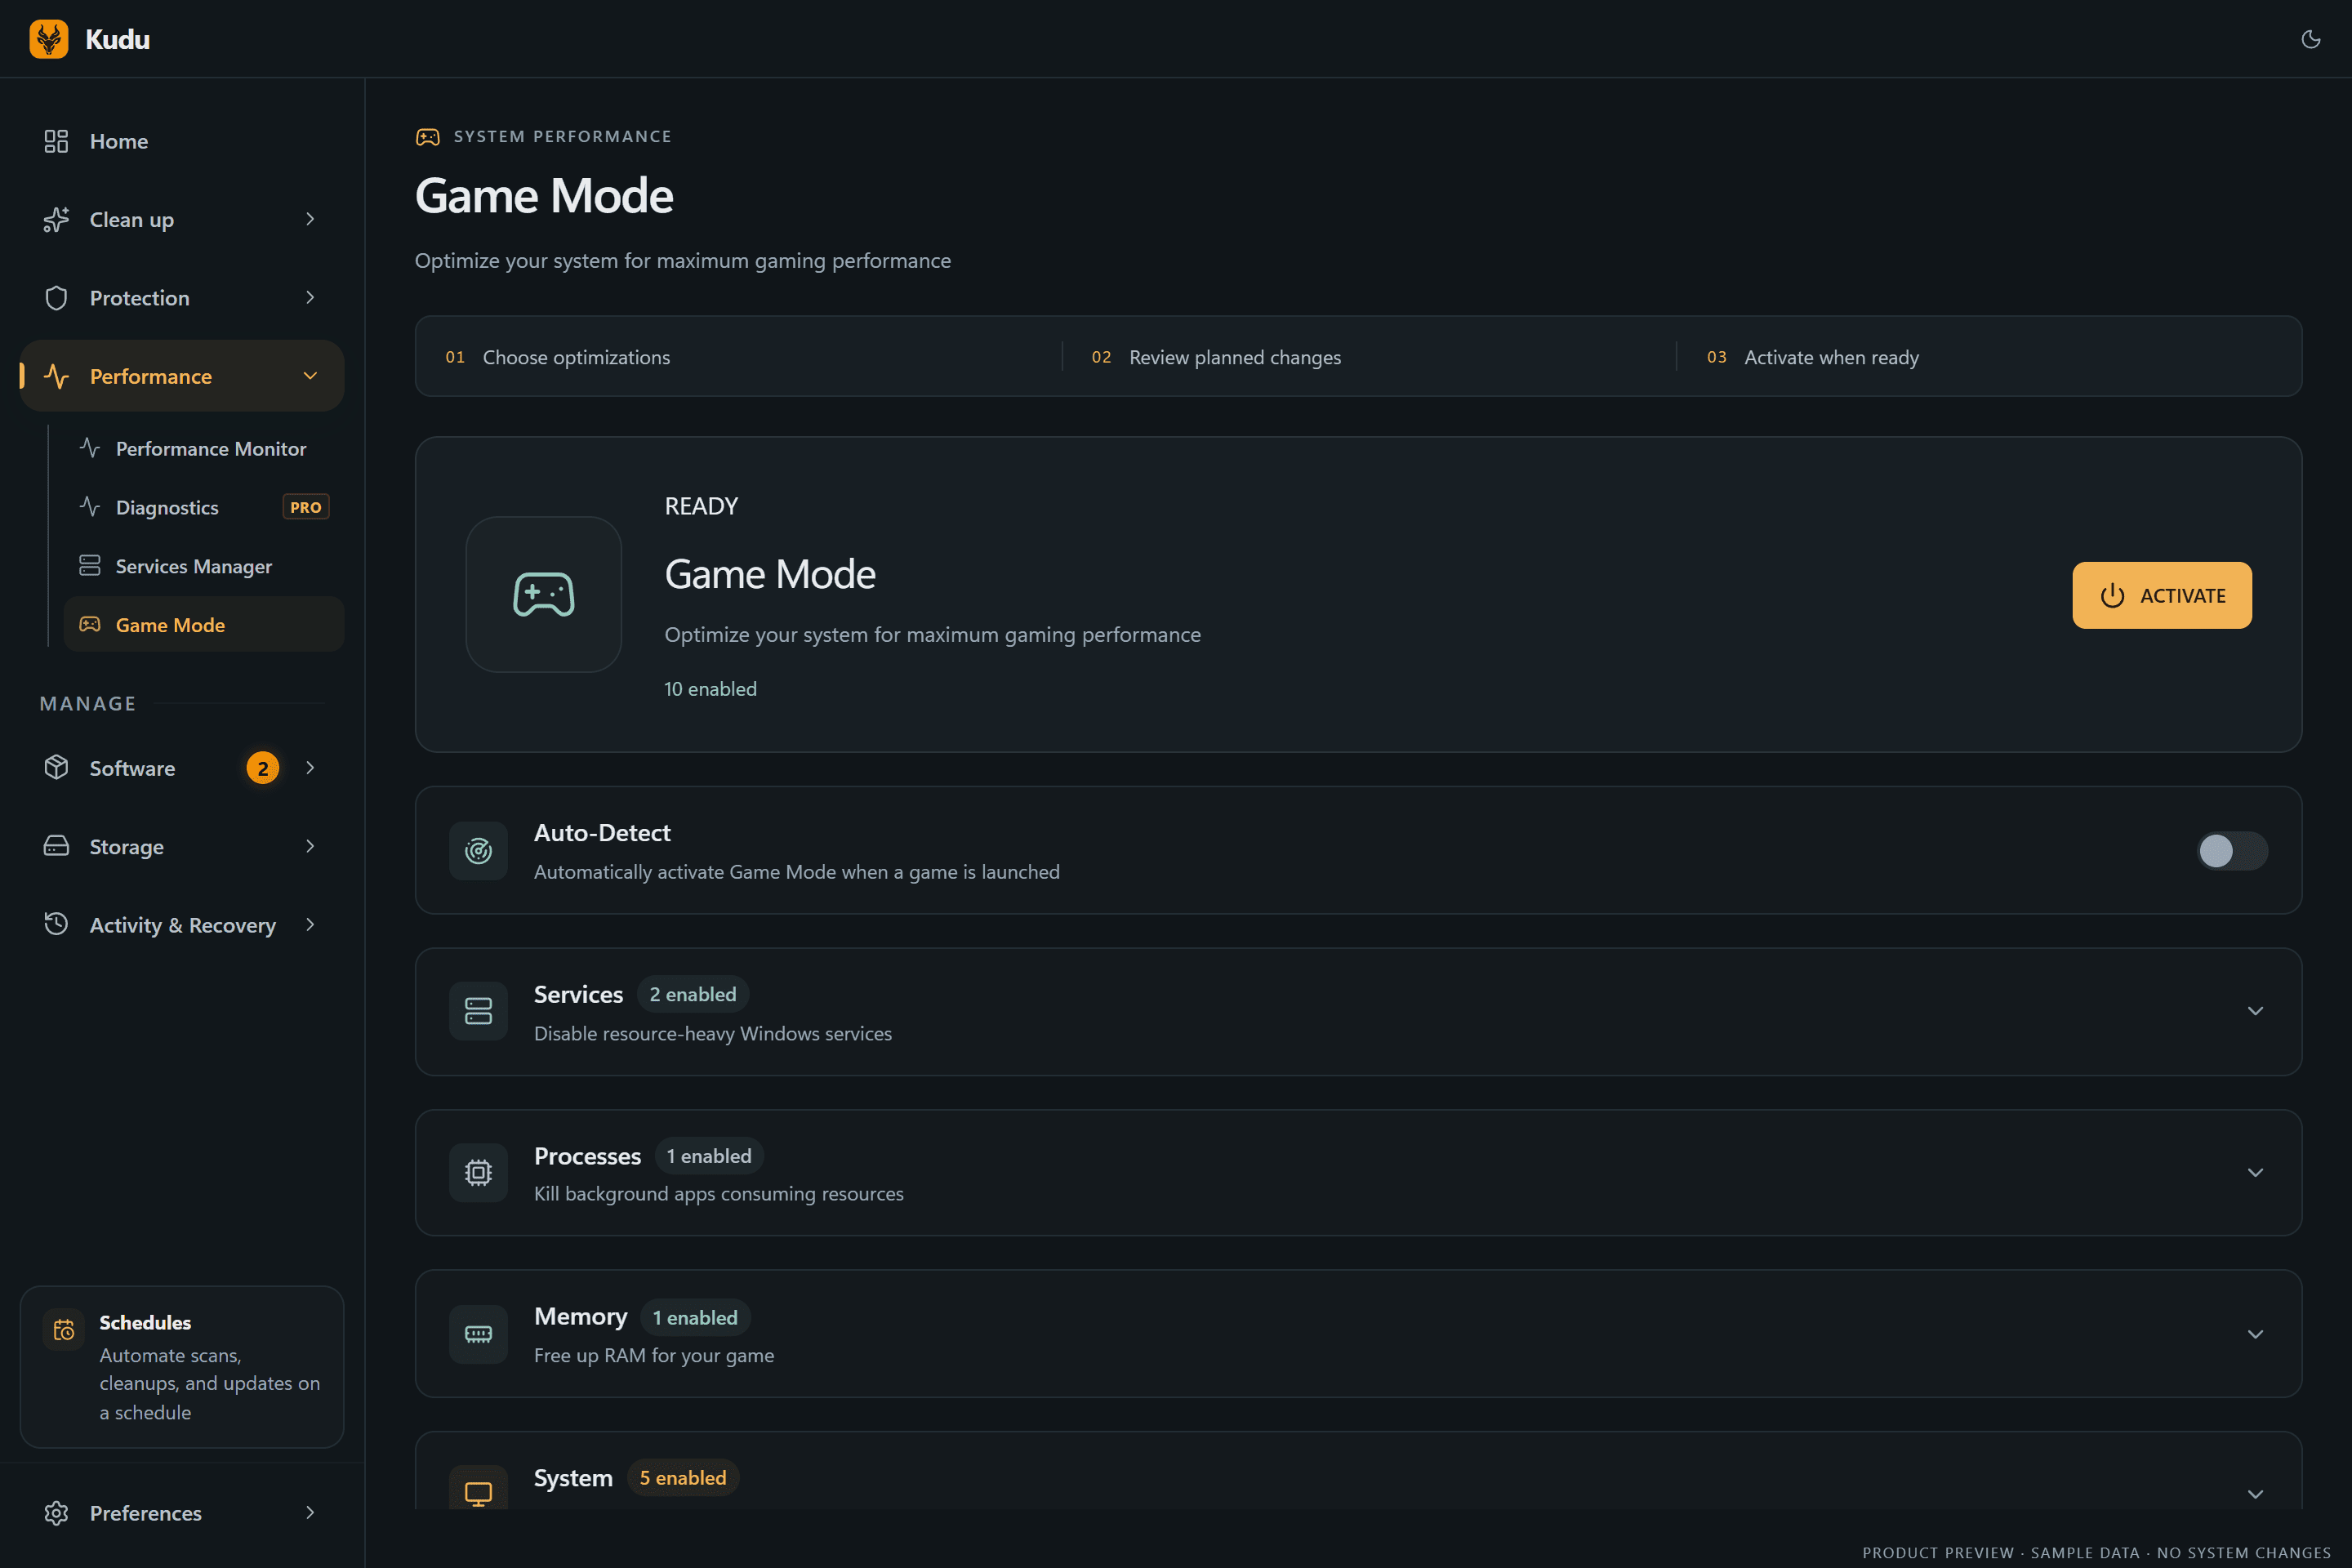The image size is (2352, 1568).
Task: Click the Memory RAM icon
Action: (478, 1334)
